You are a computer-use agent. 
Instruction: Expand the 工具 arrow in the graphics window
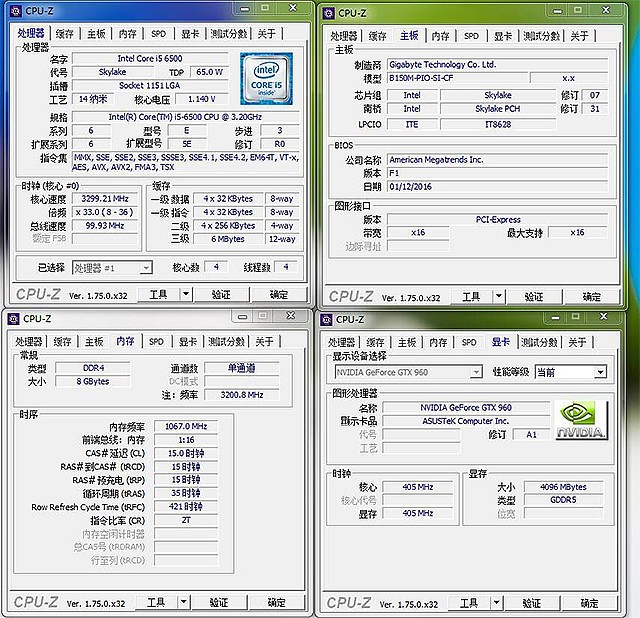[496, 602]
